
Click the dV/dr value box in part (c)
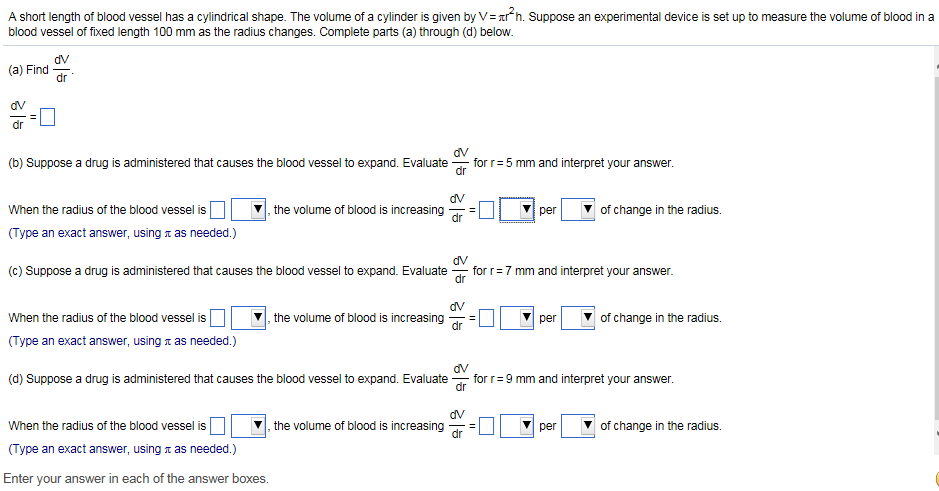click(x=485, y=318)
